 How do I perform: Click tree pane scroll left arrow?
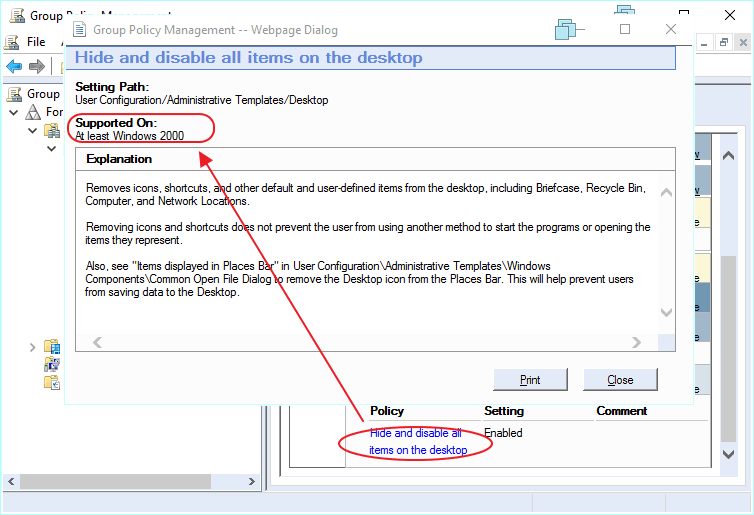click(x=11, y=481)
